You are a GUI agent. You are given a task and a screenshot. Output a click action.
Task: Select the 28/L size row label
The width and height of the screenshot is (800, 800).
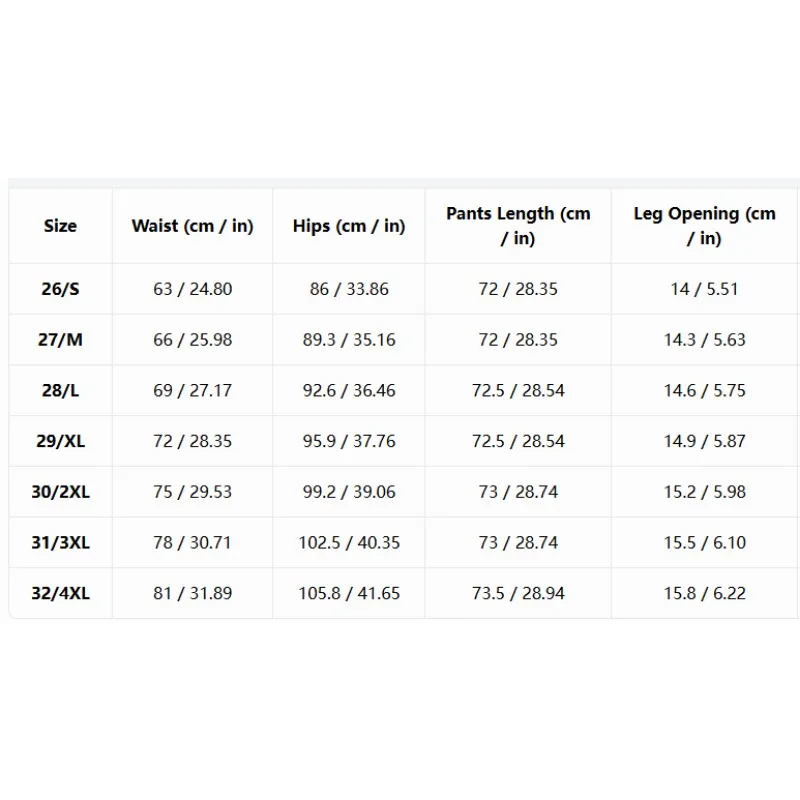pyautogui.click(x=60, y=390)
